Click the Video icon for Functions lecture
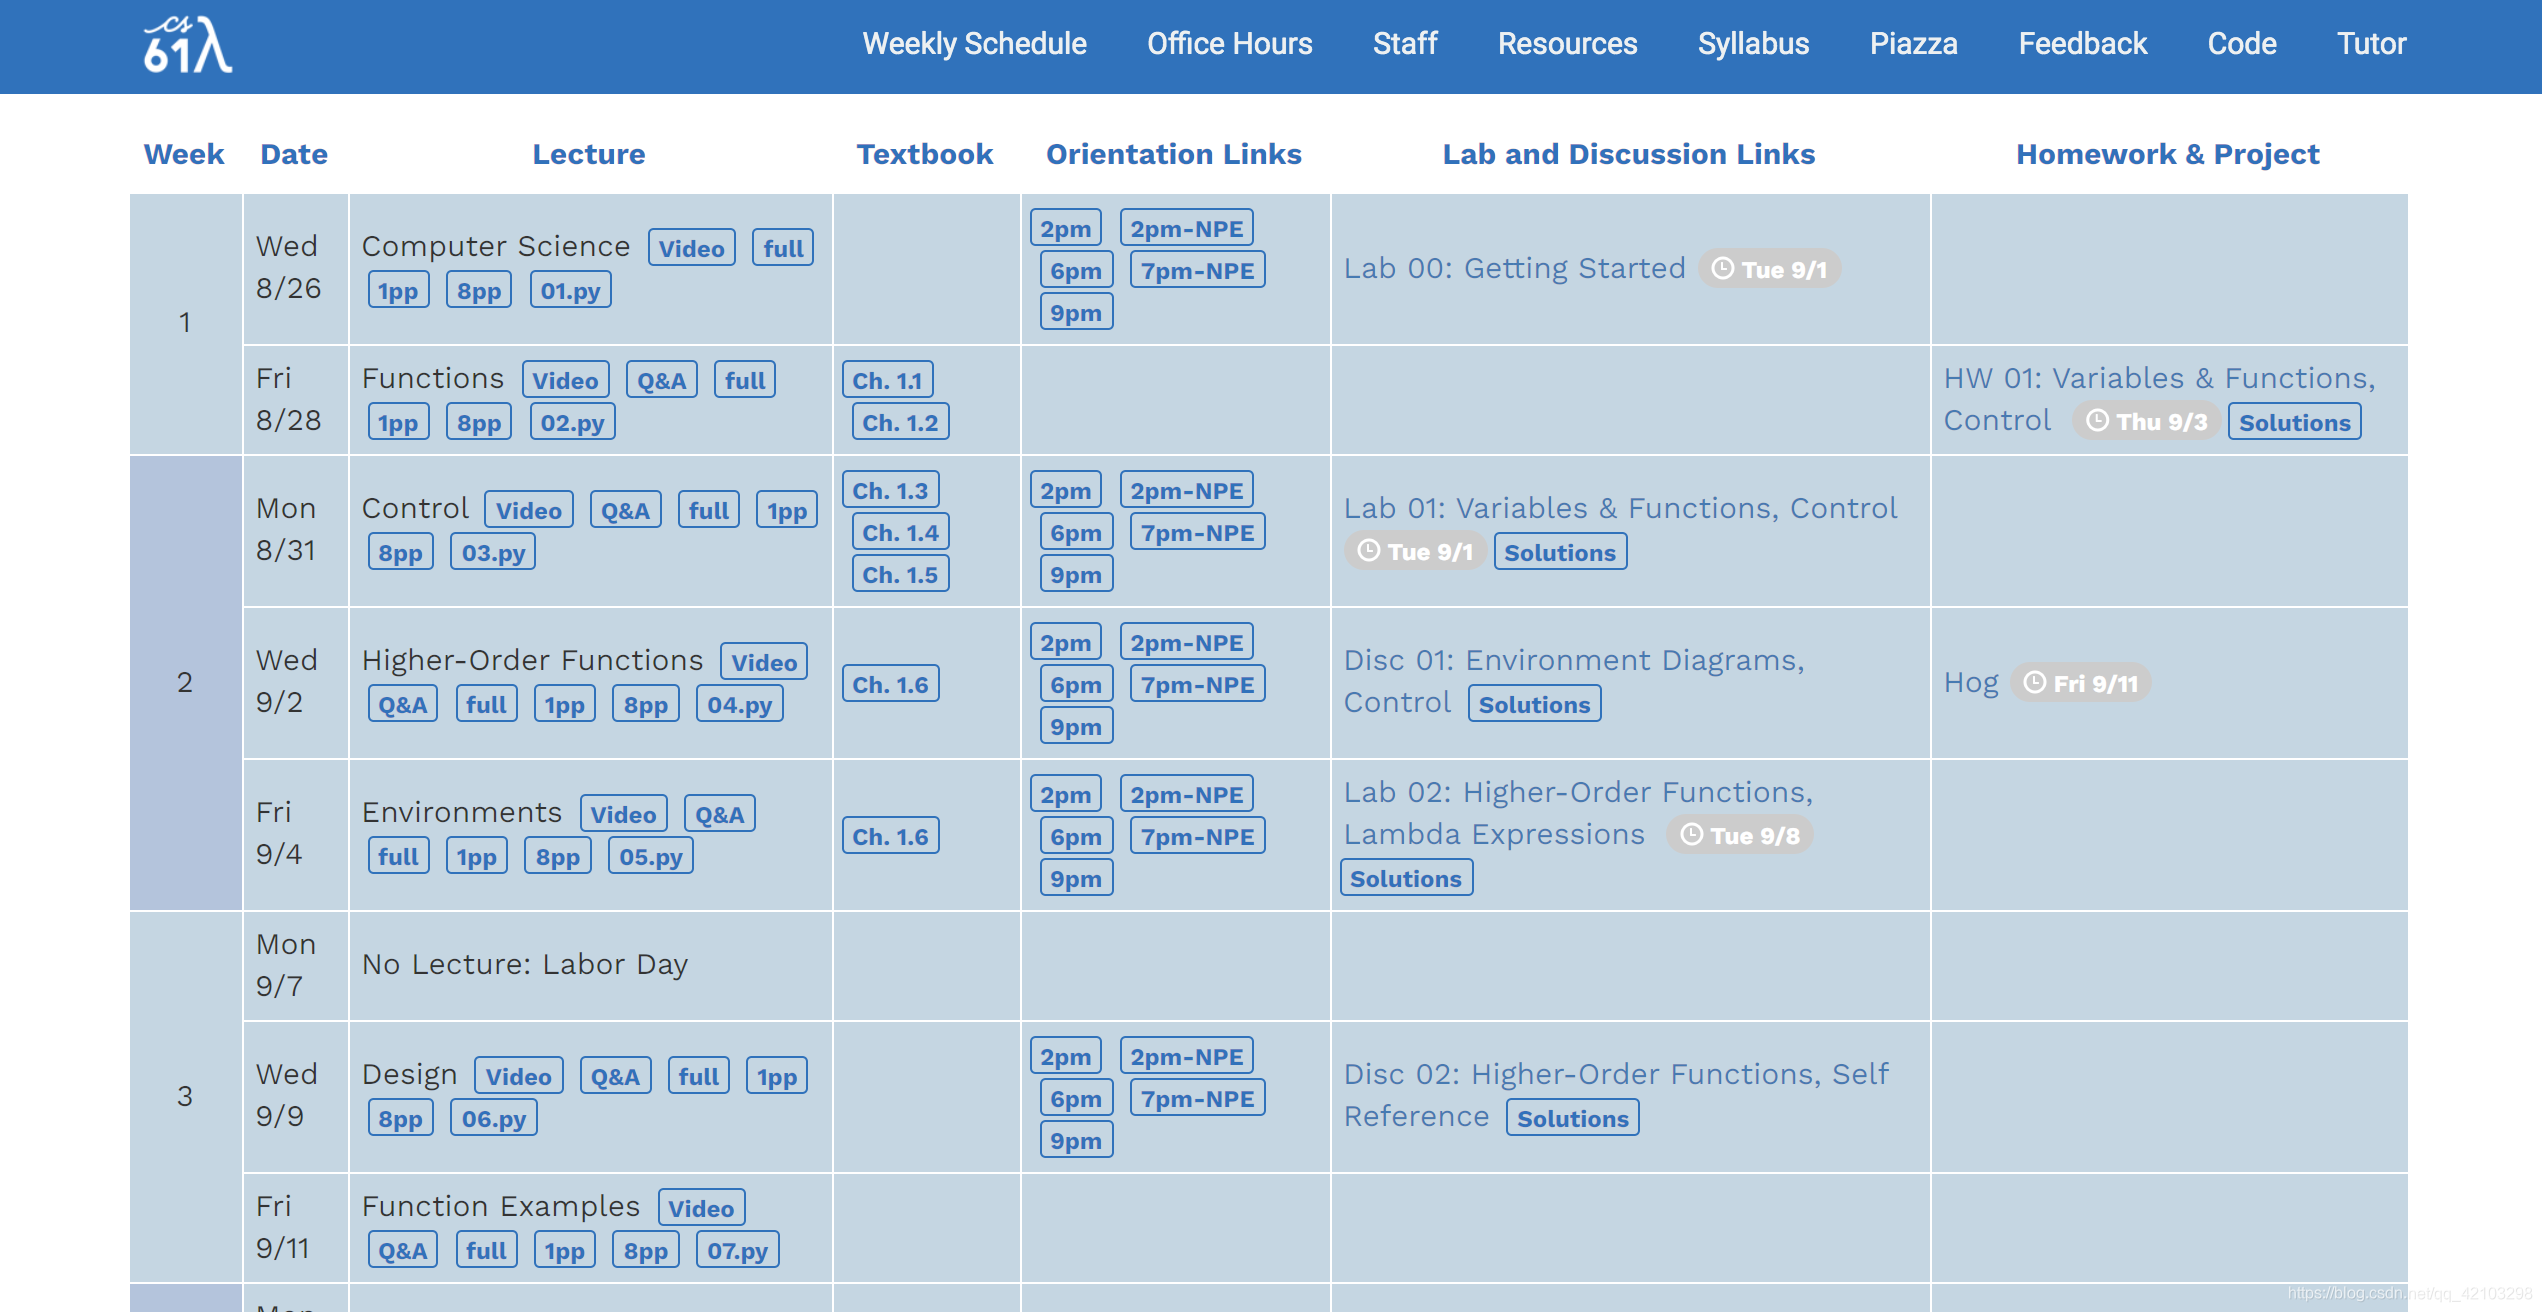Image resolution: width=2542 pixels, height=1312 pixels. pos(564,378)
